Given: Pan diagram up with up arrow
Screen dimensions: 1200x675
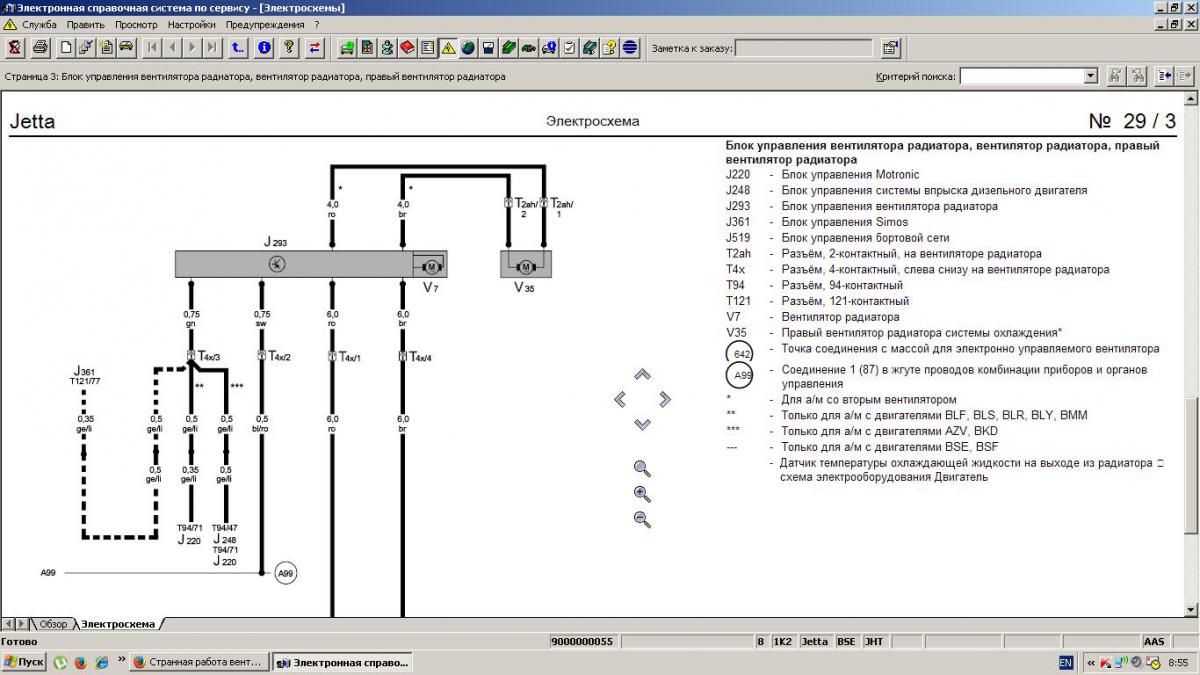Looking at the screenshot, I should coord(642,374).
